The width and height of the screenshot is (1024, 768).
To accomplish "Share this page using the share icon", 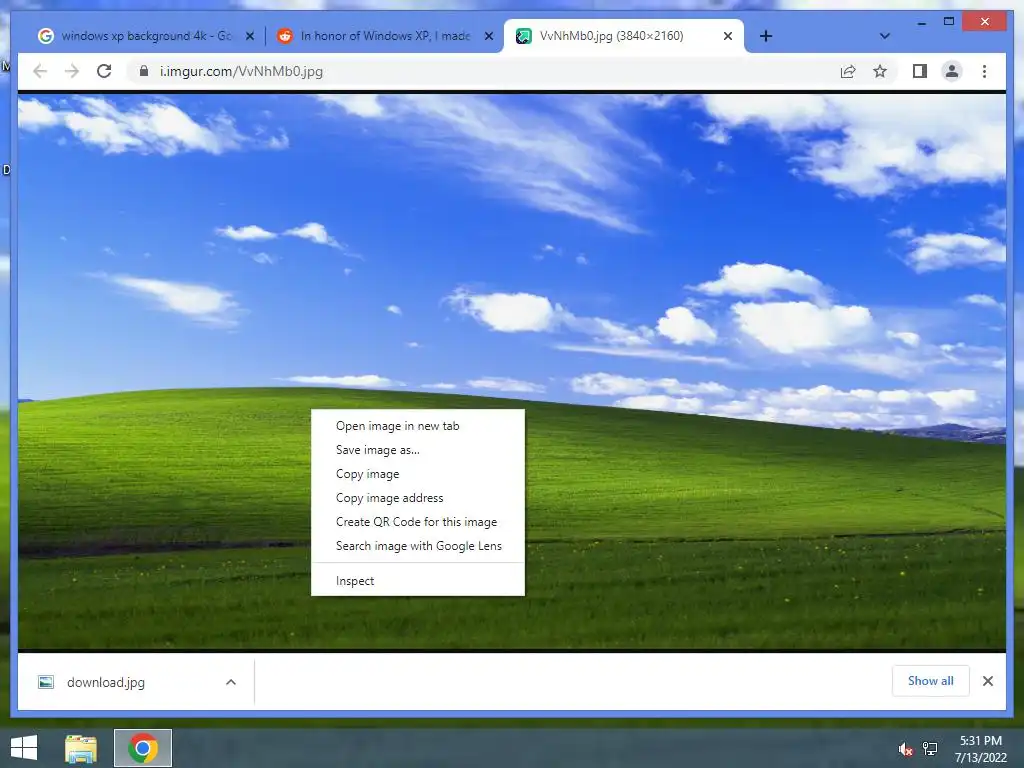I will coord(848,71).
